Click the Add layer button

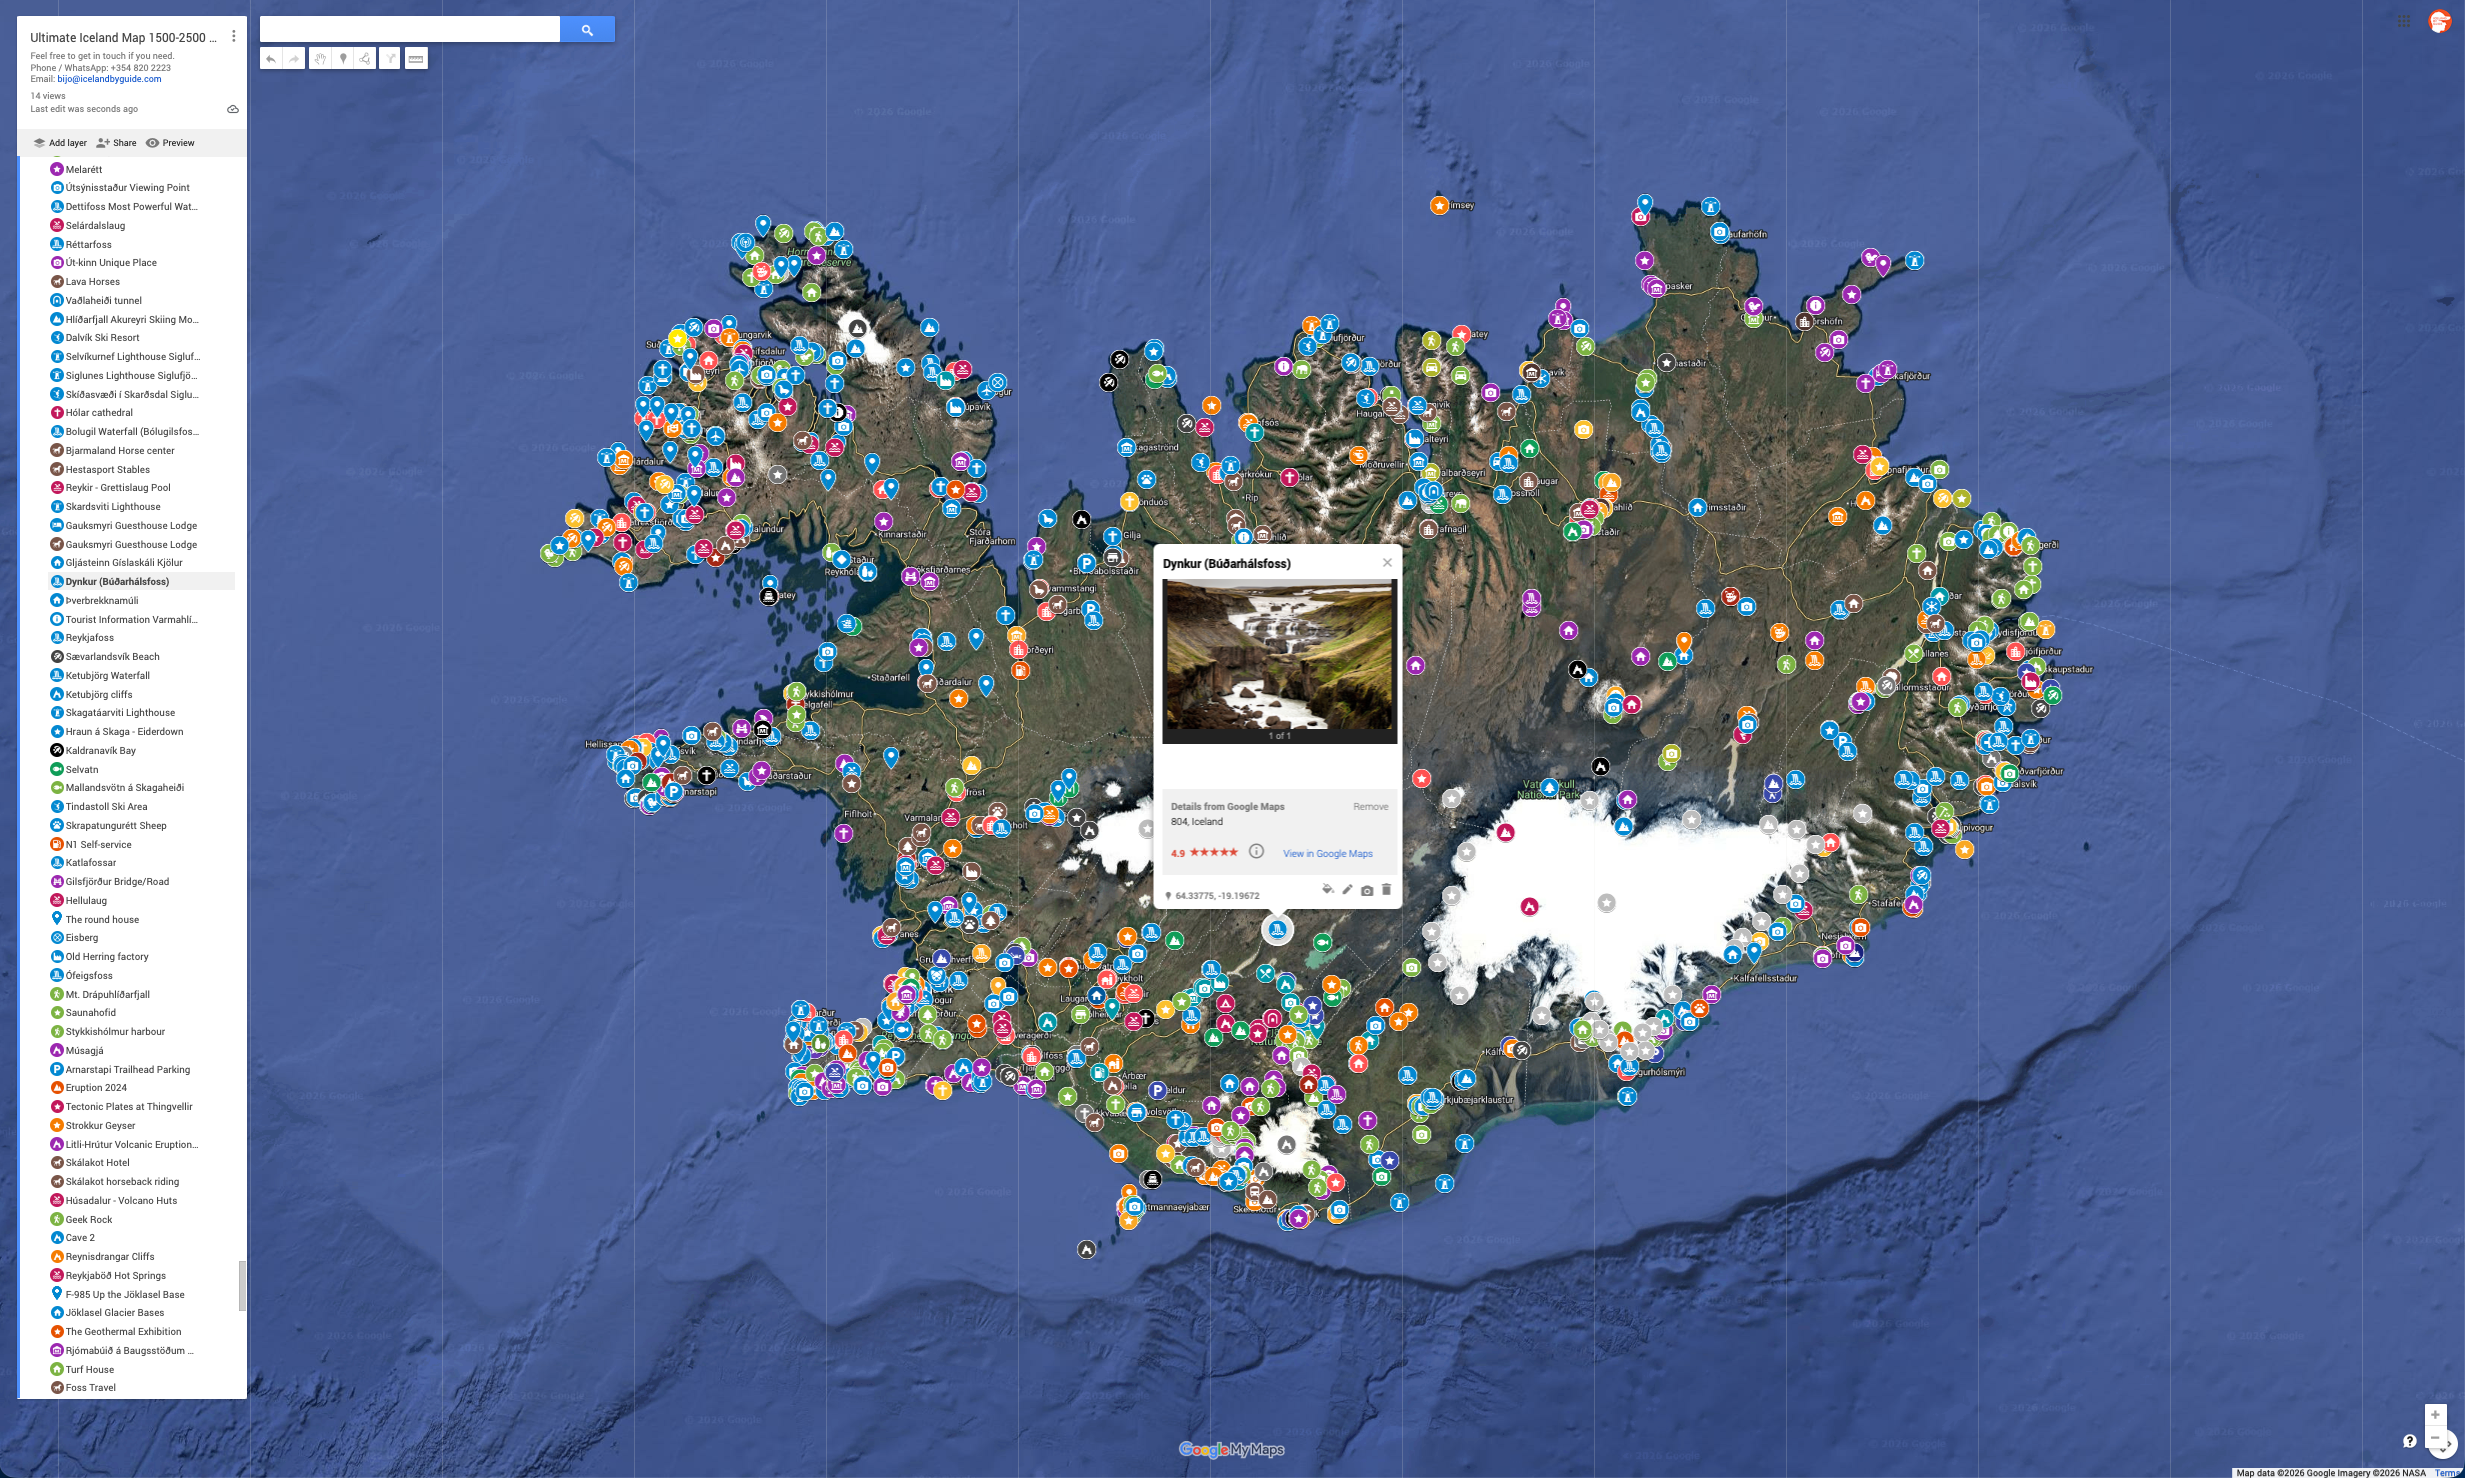[x=60, y=143]
